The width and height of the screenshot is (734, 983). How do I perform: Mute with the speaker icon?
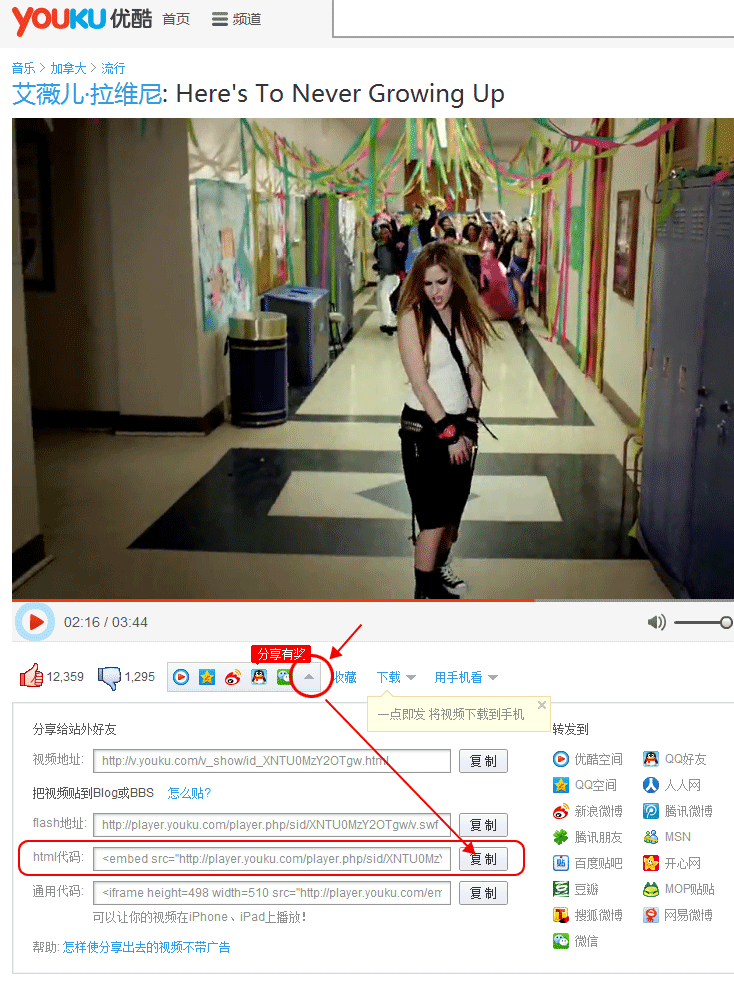click(656, 623)
